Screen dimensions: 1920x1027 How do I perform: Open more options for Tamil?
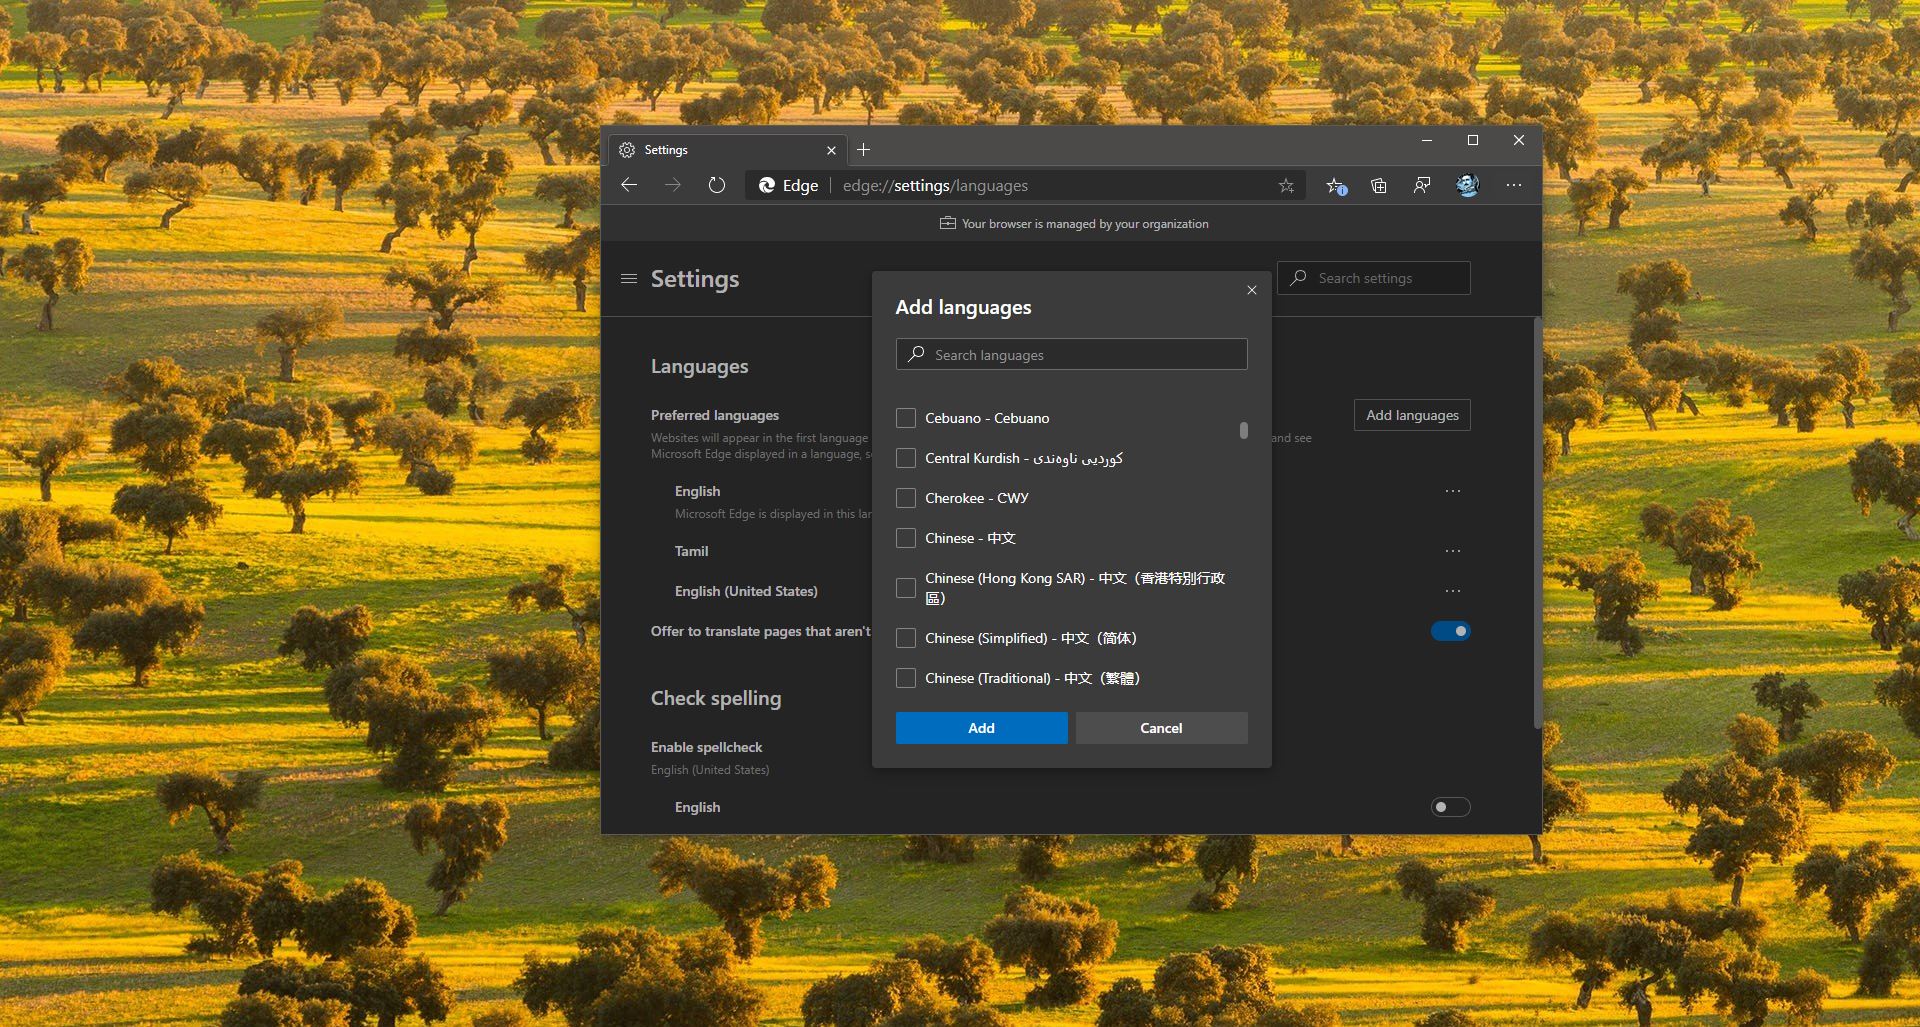pyautogui.click(x=1453, y=551)
